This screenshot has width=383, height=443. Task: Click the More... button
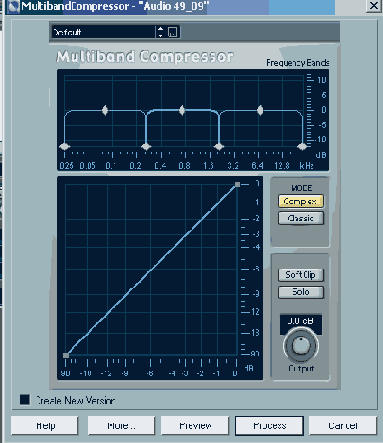(x=121, y=426)
